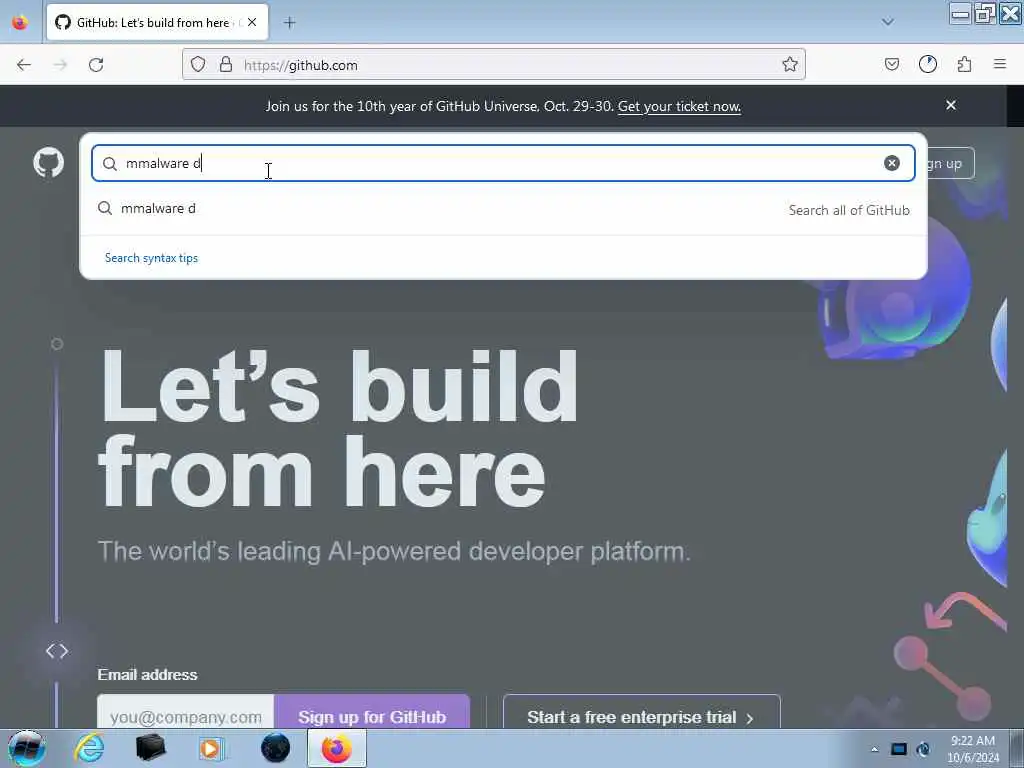Click the partially hidden Sign up button
Image resolution: width=1024 pixels, height=768 pixels.
[950, 163]
